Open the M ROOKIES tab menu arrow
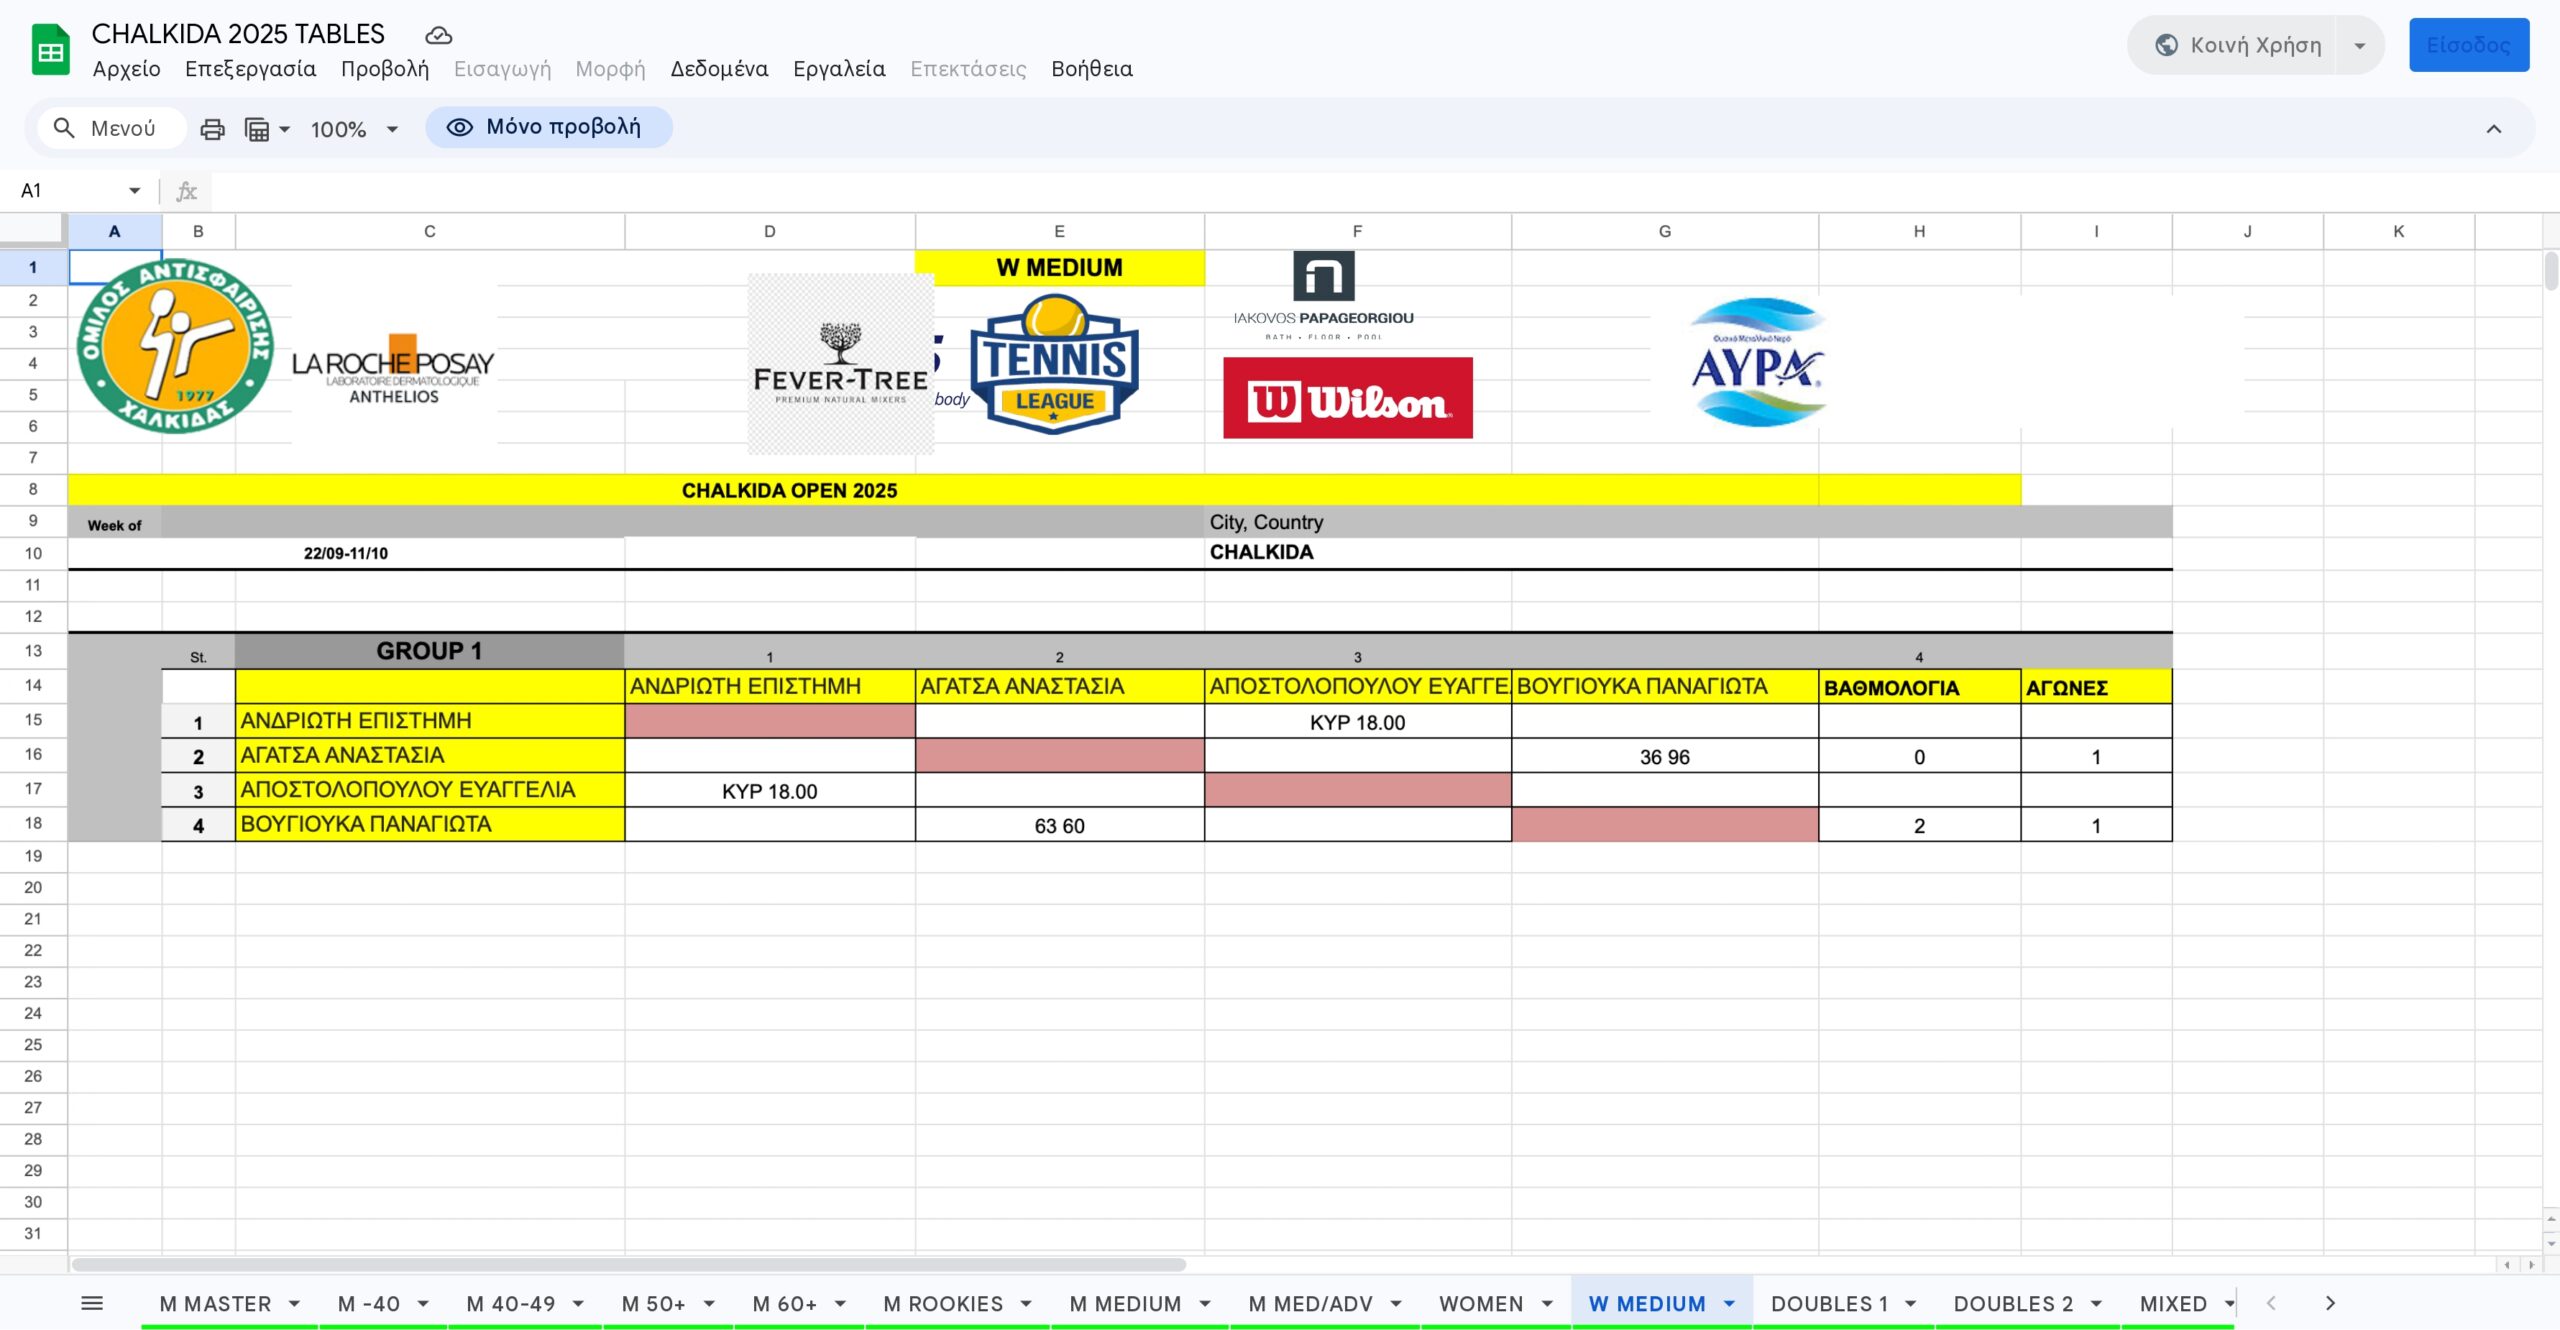Image resolution: width=2560 pixels, height=1330 pixels. click(1026, 1303)
